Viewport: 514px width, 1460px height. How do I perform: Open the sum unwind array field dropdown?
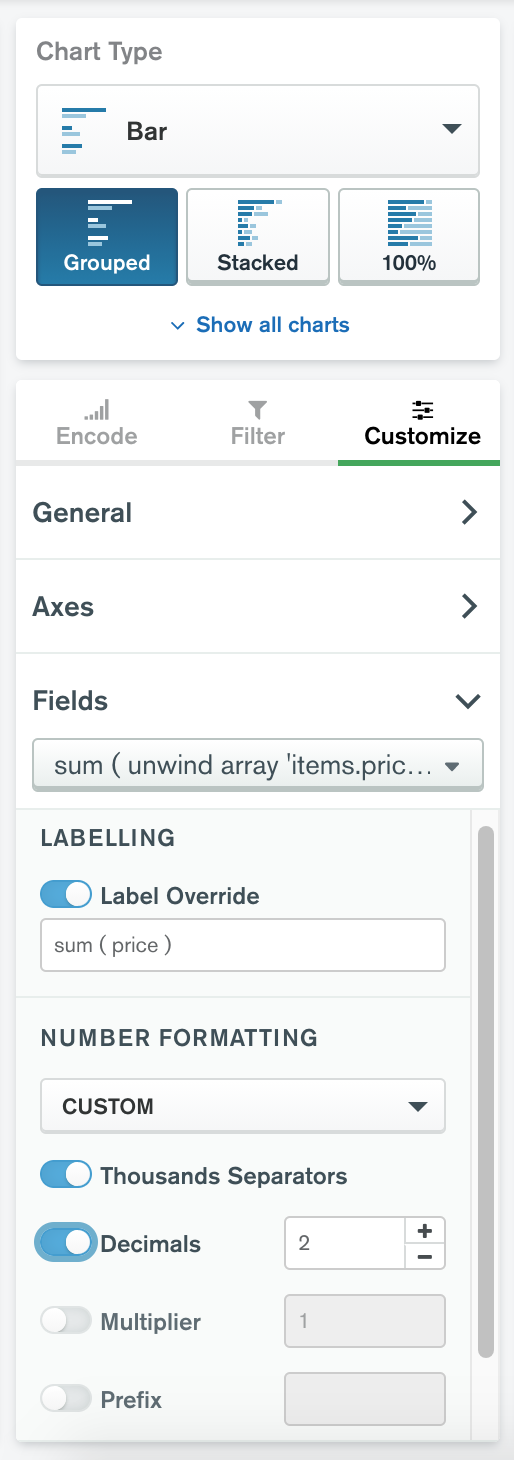[258, 766]
